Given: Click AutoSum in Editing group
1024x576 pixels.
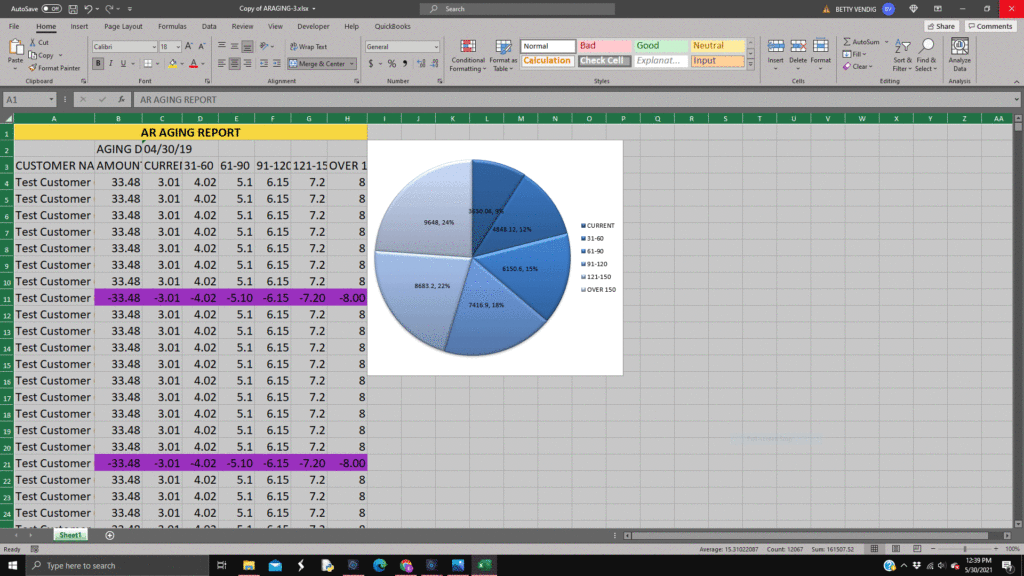Looking at the screenshot, I should point(861,42).
